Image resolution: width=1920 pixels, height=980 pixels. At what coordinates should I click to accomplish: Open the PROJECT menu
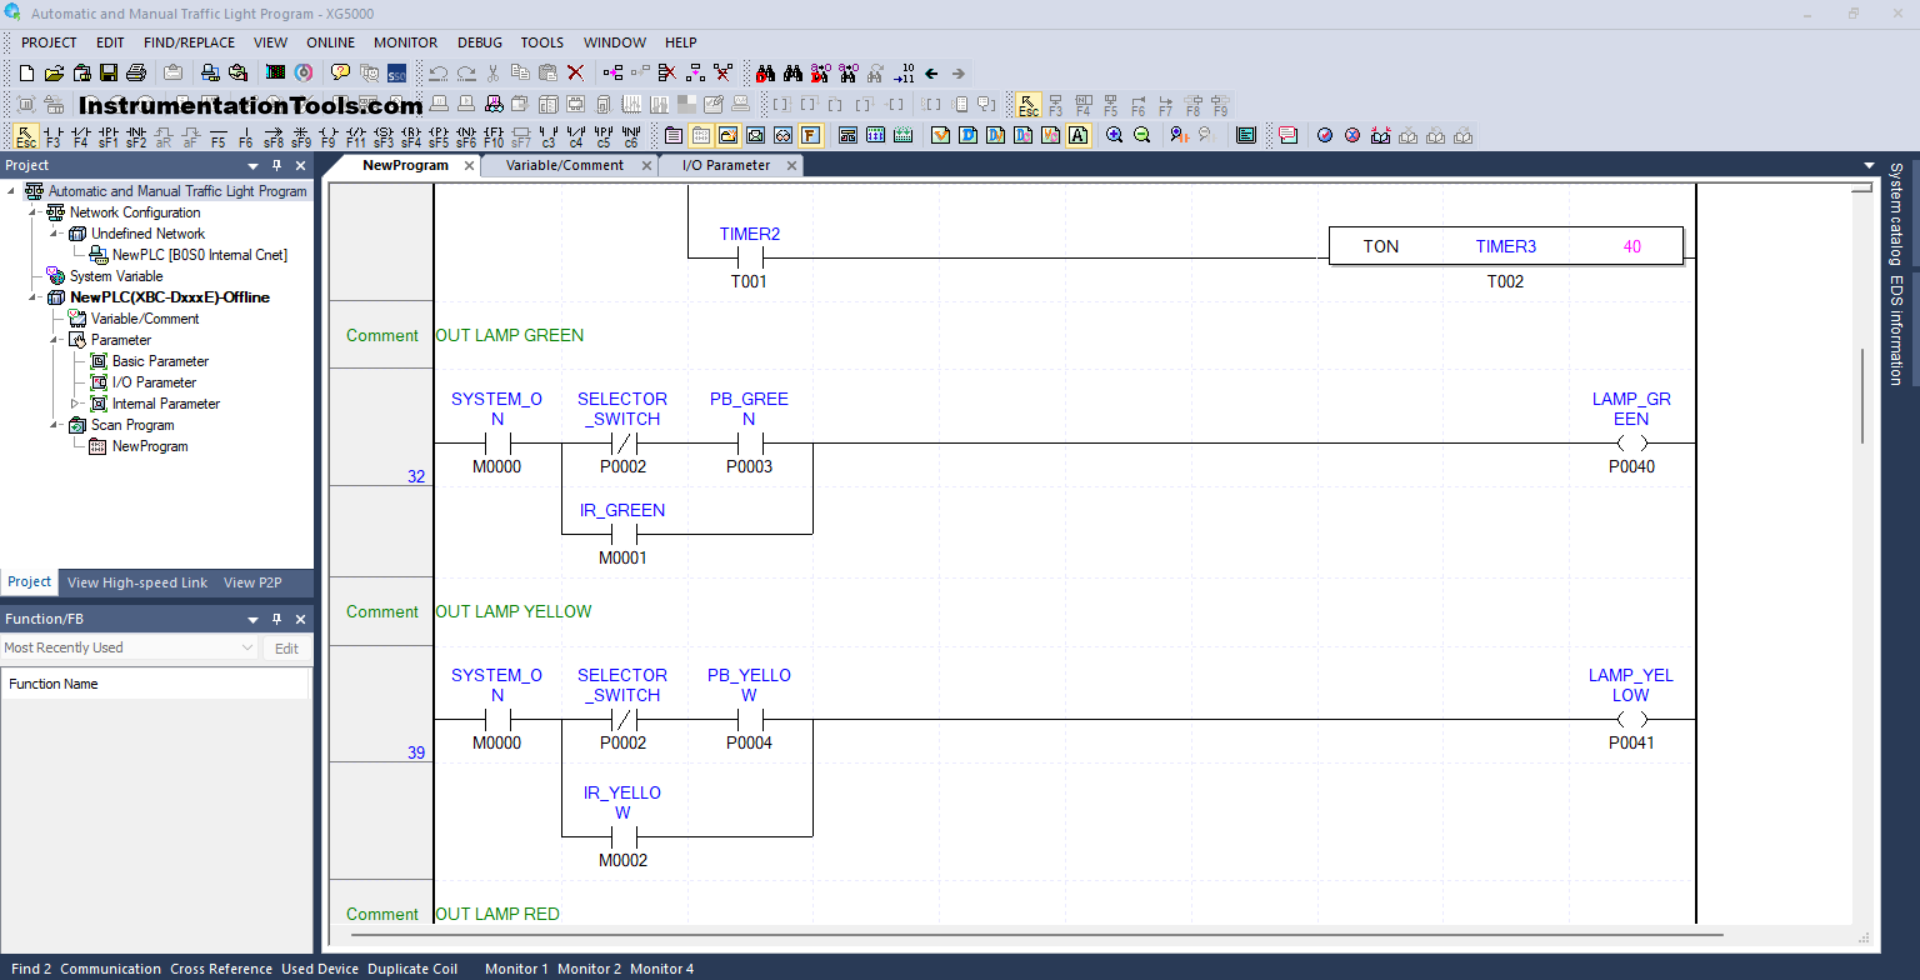(49, 42)
